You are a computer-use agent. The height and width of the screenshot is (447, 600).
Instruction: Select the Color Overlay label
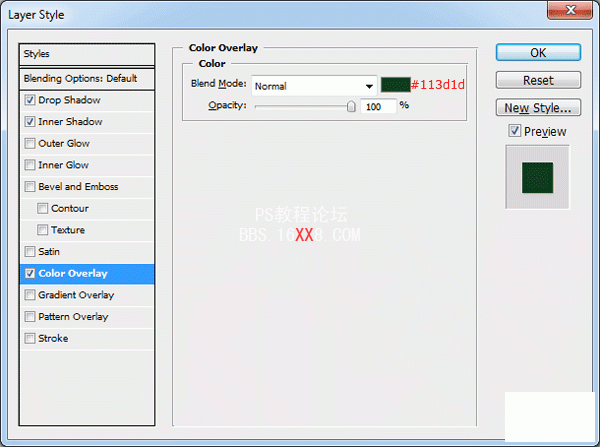coord(73,274)
